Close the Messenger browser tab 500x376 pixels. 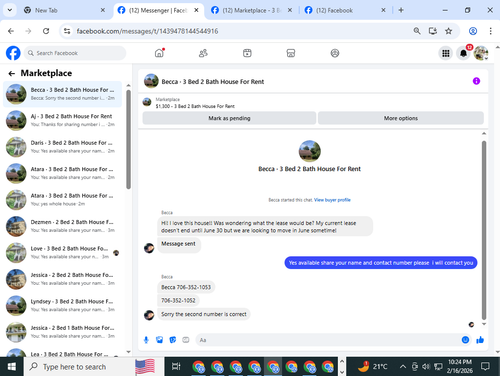196,10
